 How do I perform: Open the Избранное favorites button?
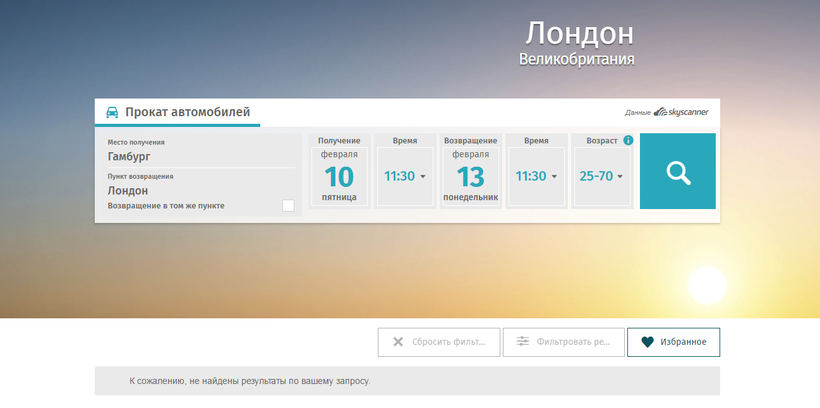point(673,342)
